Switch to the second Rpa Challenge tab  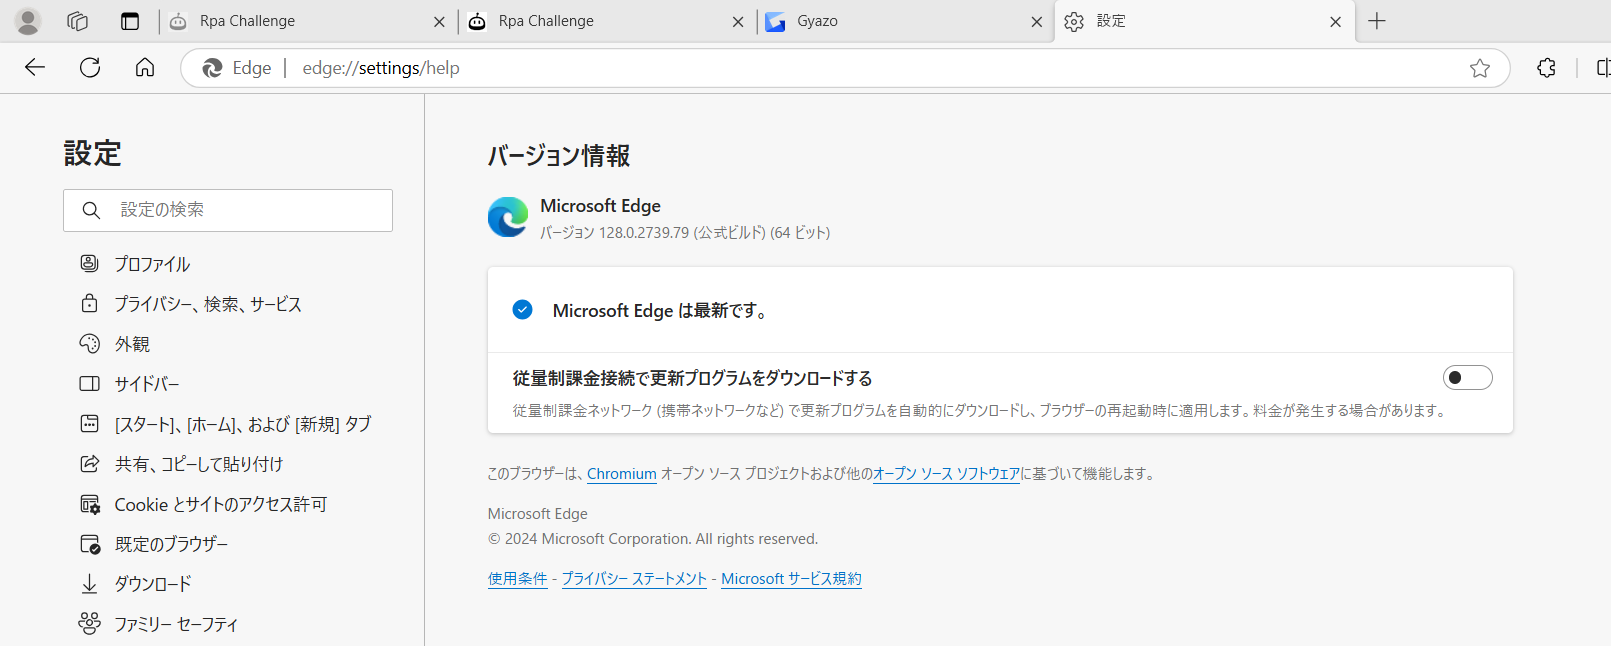tap(606, 21)
